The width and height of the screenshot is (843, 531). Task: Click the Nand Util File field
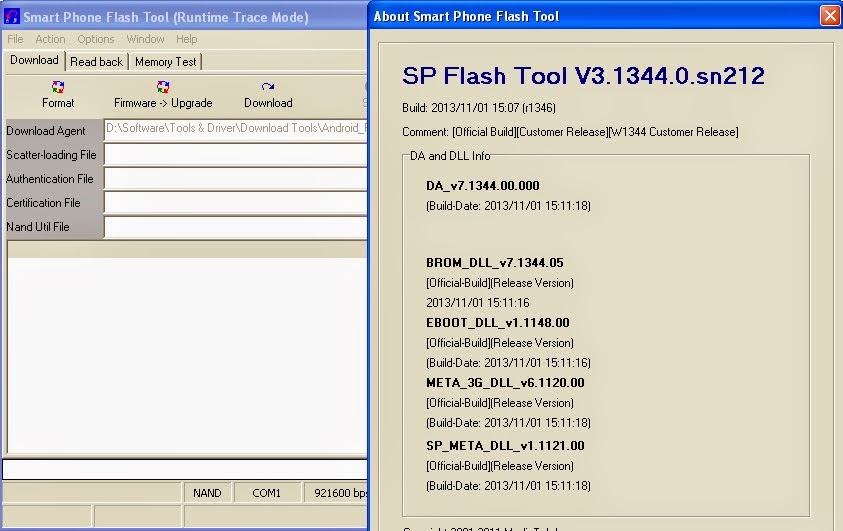coord(235,227)
